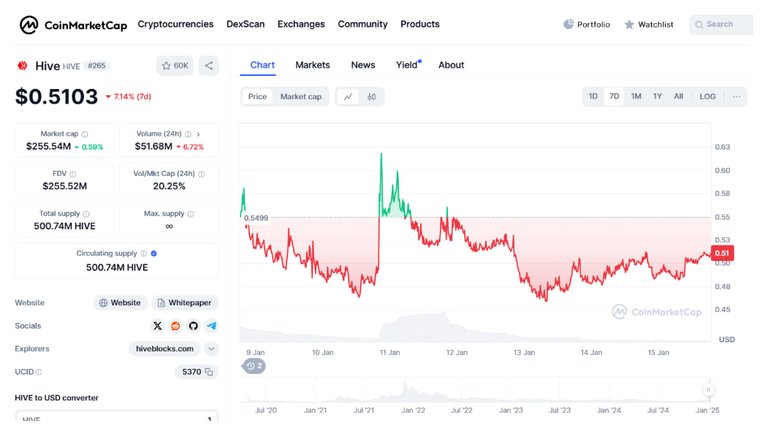Select the Market cap chart toggle
Image resolution: width=768 pixels, height=425 pixels.
[301, 96]
